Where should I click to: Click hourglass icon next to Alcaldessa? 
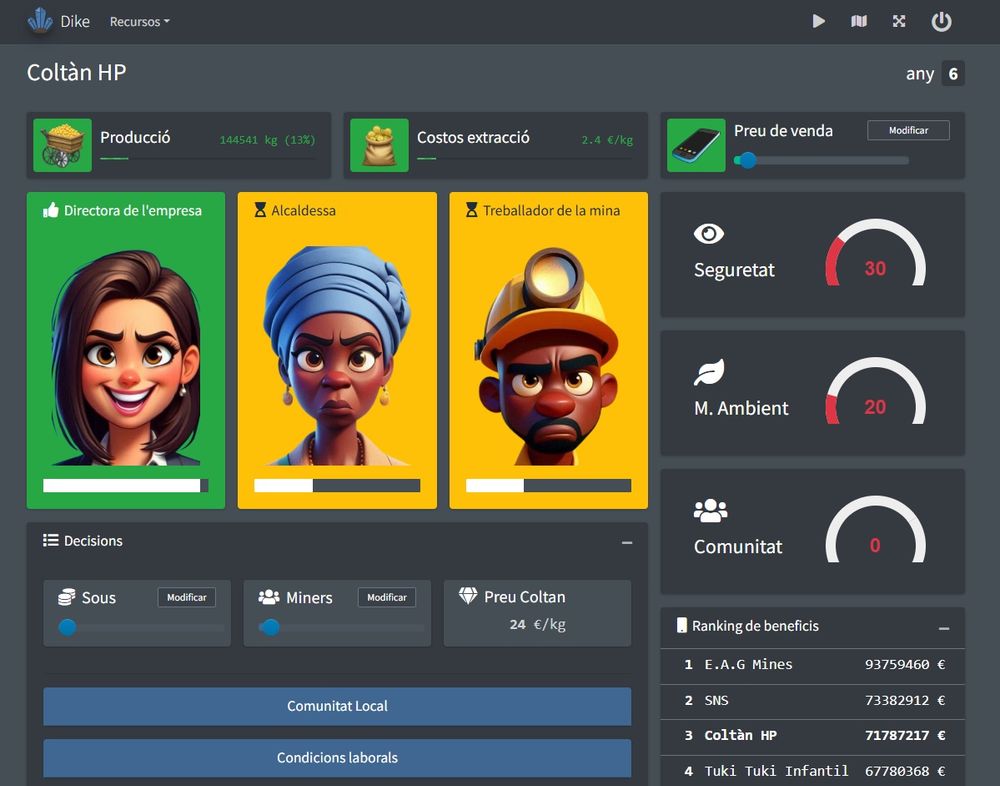pos(260,210)
